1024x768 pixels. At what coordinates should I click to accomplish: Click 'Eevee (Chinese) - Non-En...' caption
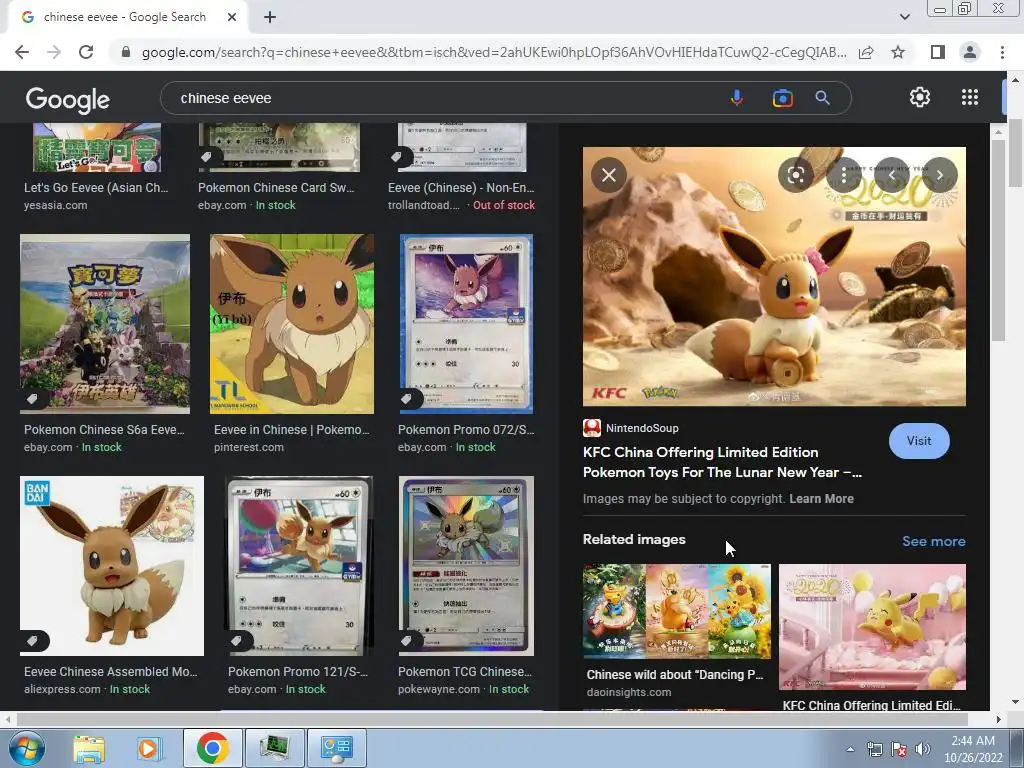[x=461, y=188]
